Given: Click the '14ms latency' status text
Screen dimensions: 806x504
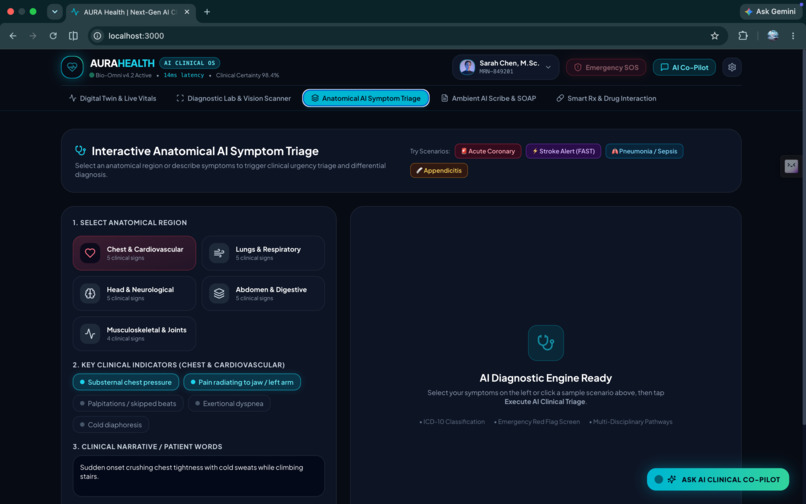Looking at the screenshot, I should tap(184, 75).
